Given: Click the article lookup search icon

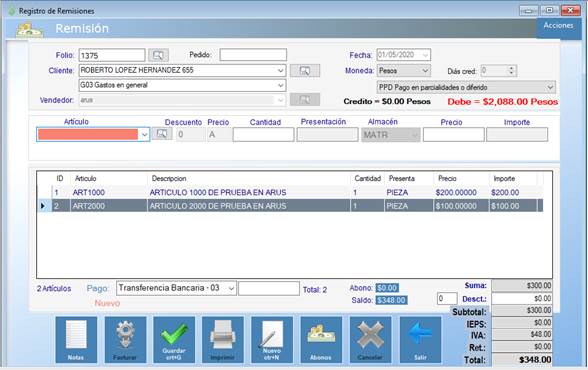Looking at the screenshot, I should [162, 134].
